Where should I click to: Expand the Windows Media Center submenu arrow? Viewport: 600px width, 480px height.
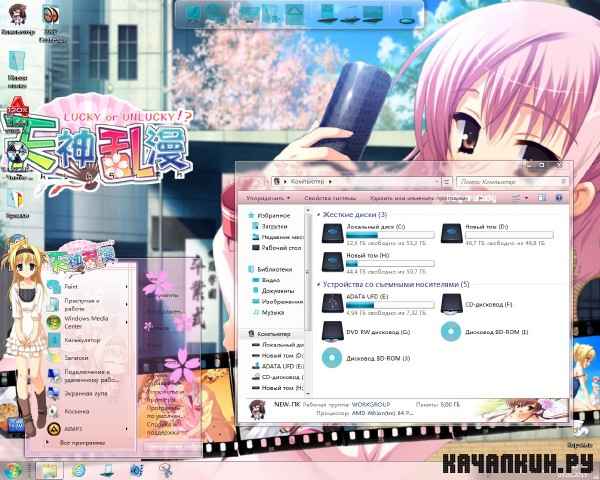click(x=127, y=322)
